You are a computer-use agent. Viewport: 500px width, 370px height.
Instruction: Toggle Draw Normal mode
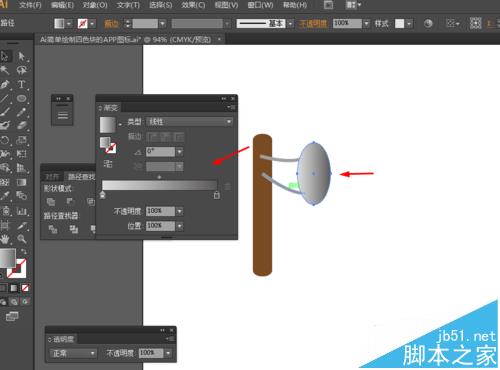(3, 302)
